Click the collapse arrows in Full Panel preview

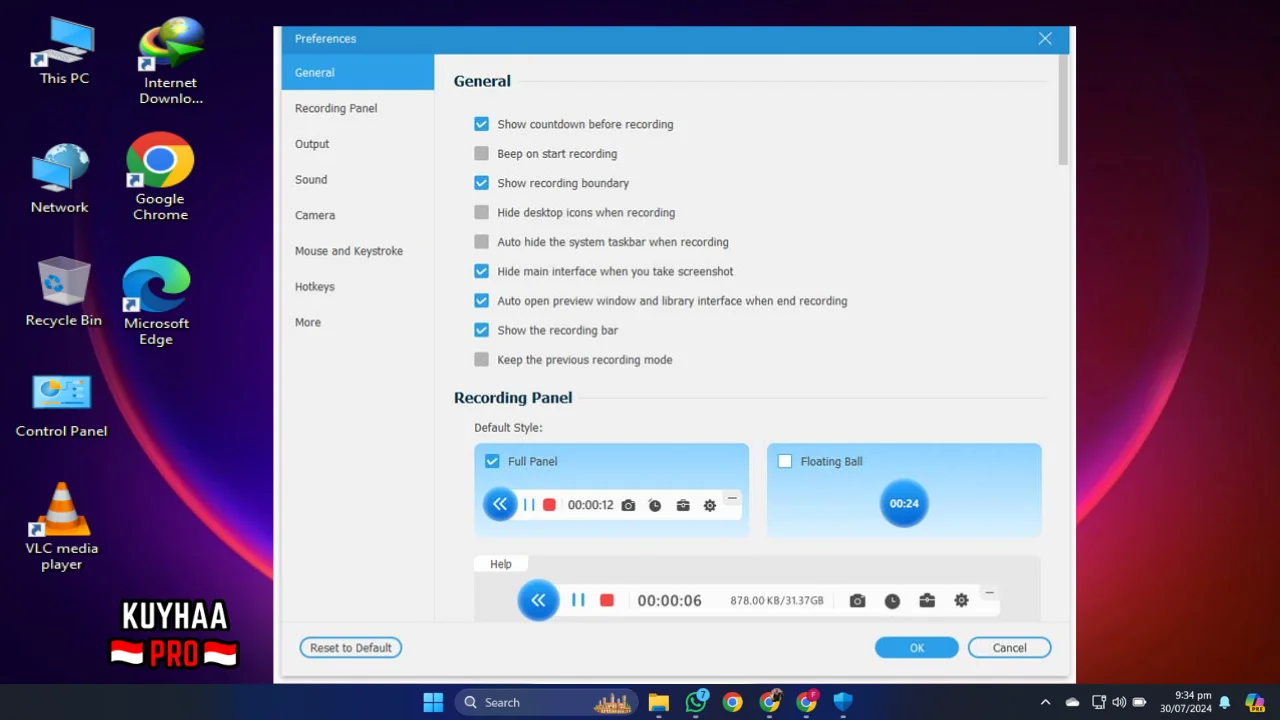pyautogui.click(x=500, y=505)
